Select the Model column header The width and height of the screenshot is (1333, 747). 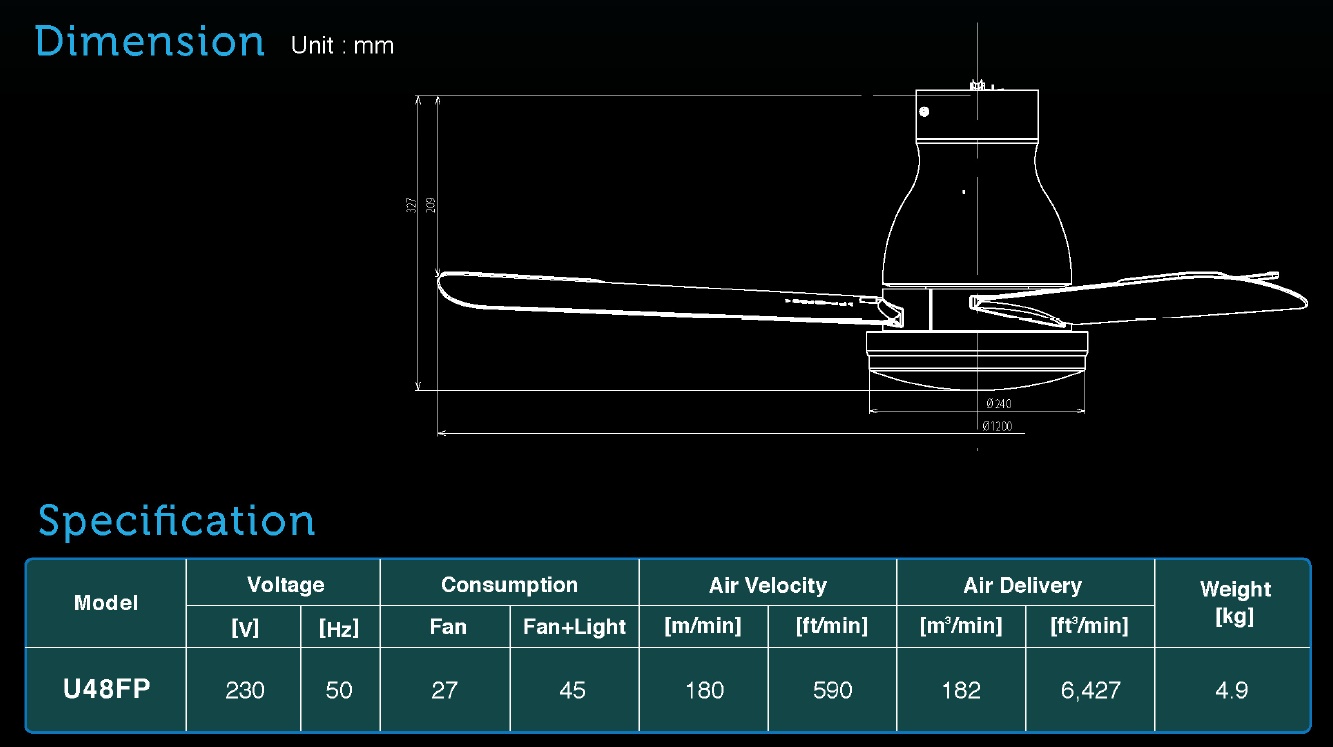[106, 603]
